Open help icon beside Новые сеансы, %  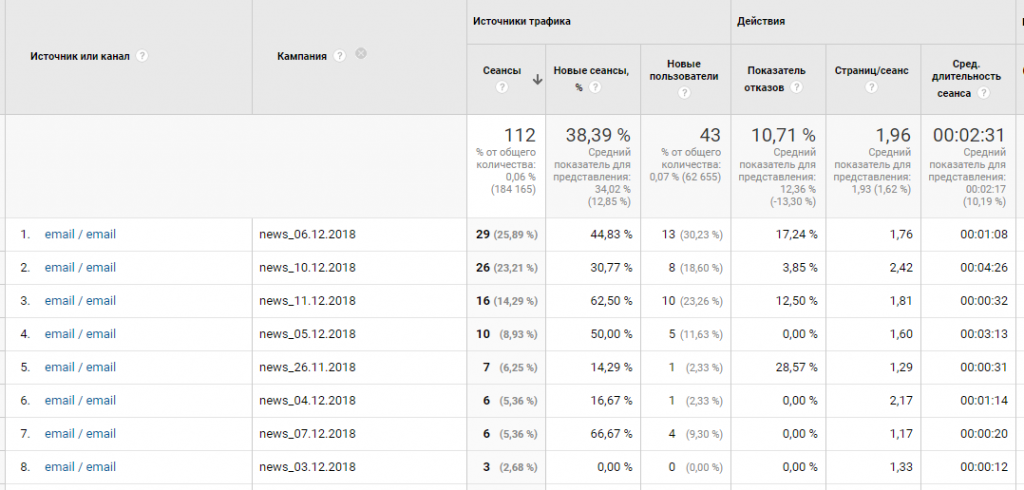tap(594, 87)
